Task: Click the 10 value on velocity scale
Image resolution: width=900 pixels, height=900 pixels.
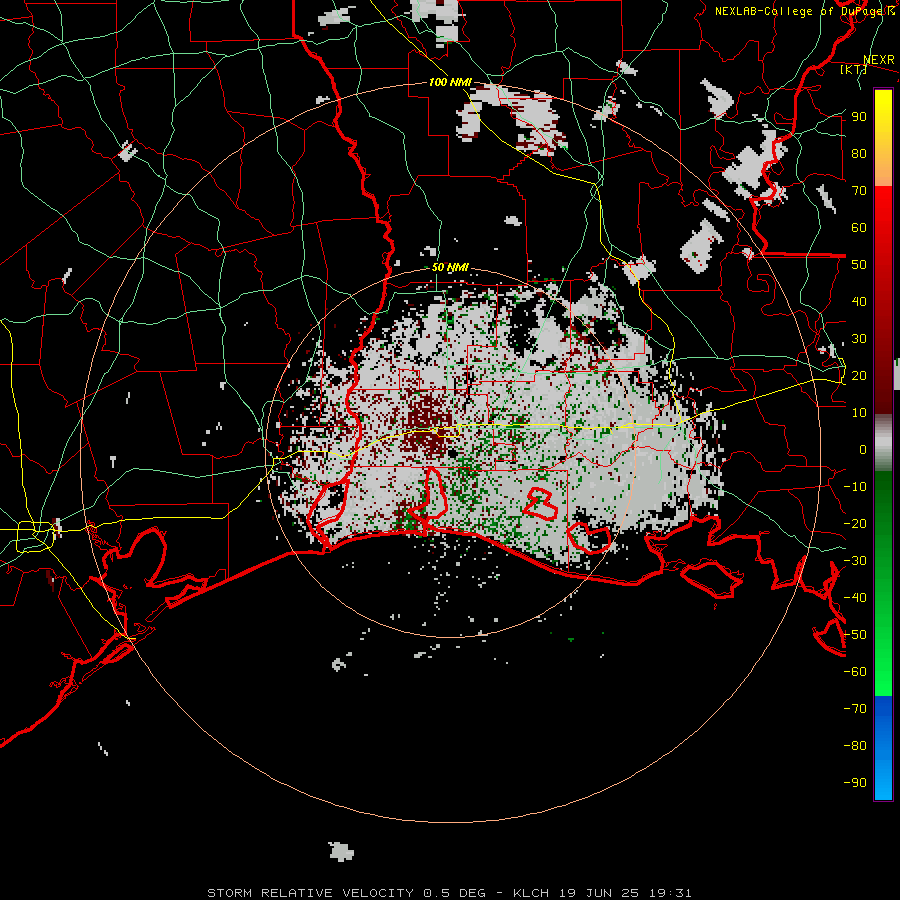Action: (x=859, y=413)
